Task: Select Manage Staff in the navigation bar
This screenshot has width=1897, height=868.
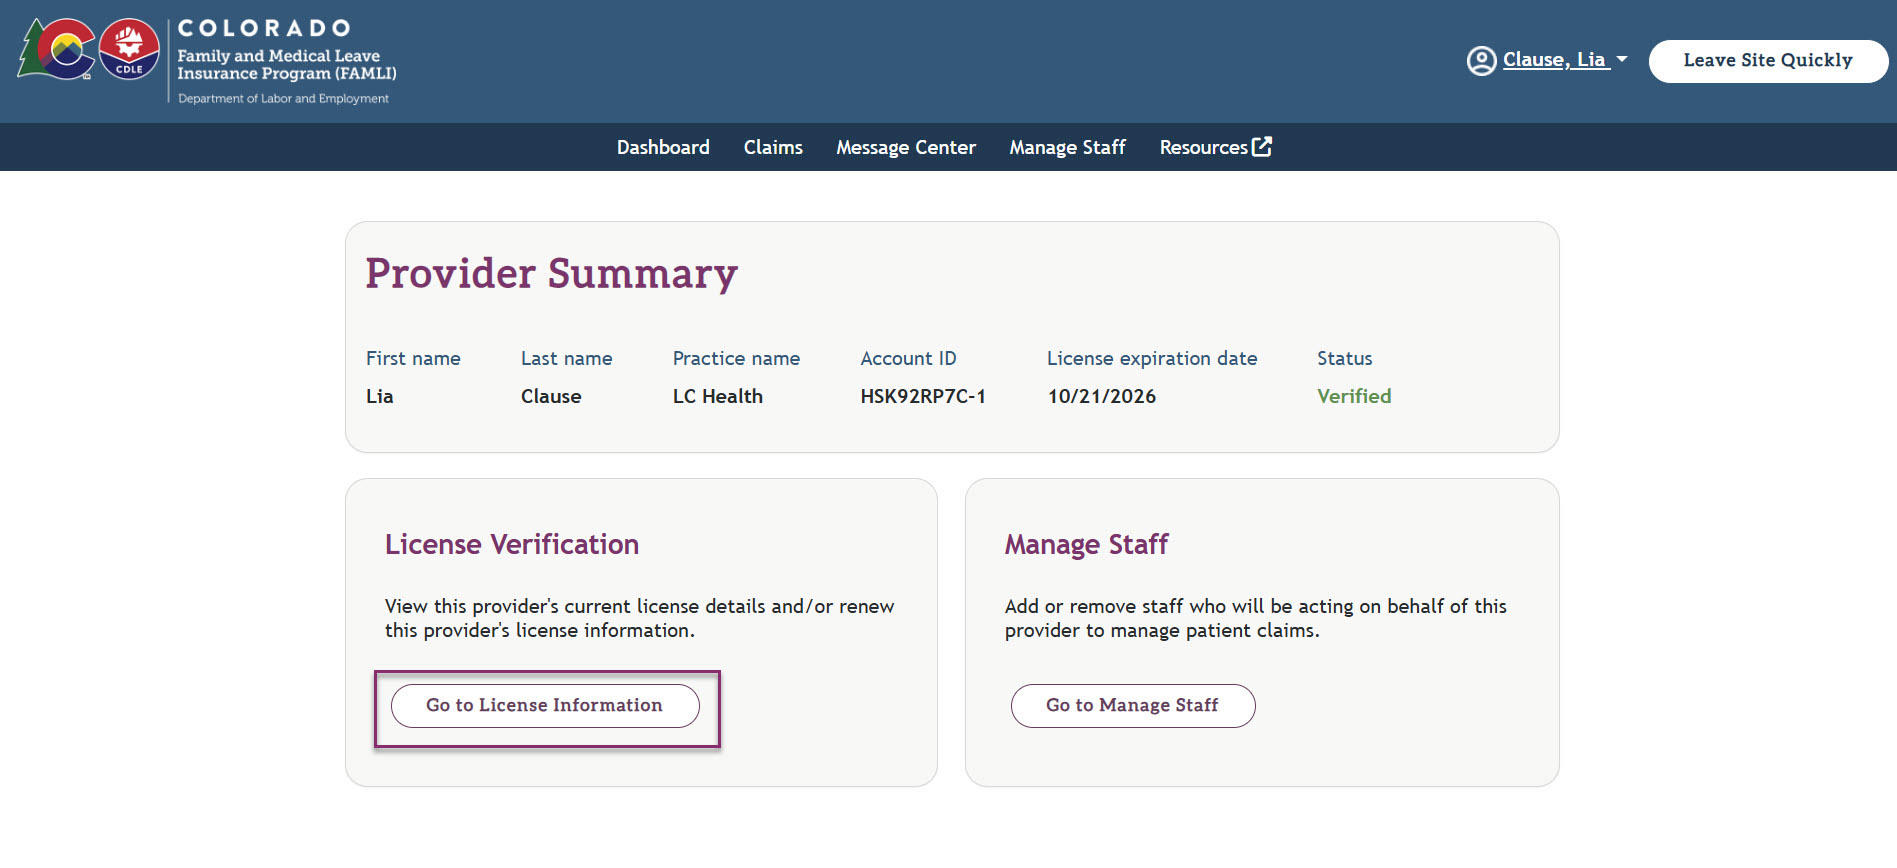Action: (1067, 147)
